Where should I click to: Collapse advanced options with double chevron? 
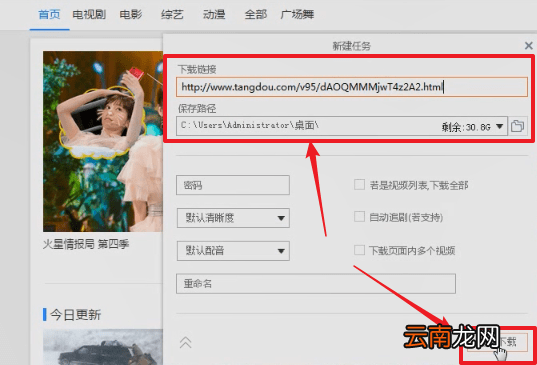186,342
